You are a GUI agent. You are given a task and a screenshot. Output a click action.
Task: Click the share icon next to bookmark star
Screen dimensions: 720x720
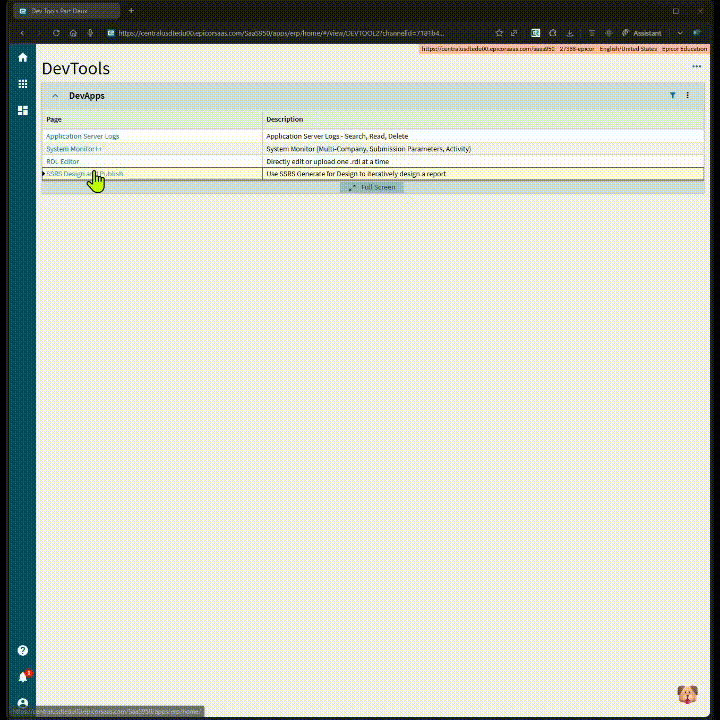pyautogui.click(x=514, y=33)
